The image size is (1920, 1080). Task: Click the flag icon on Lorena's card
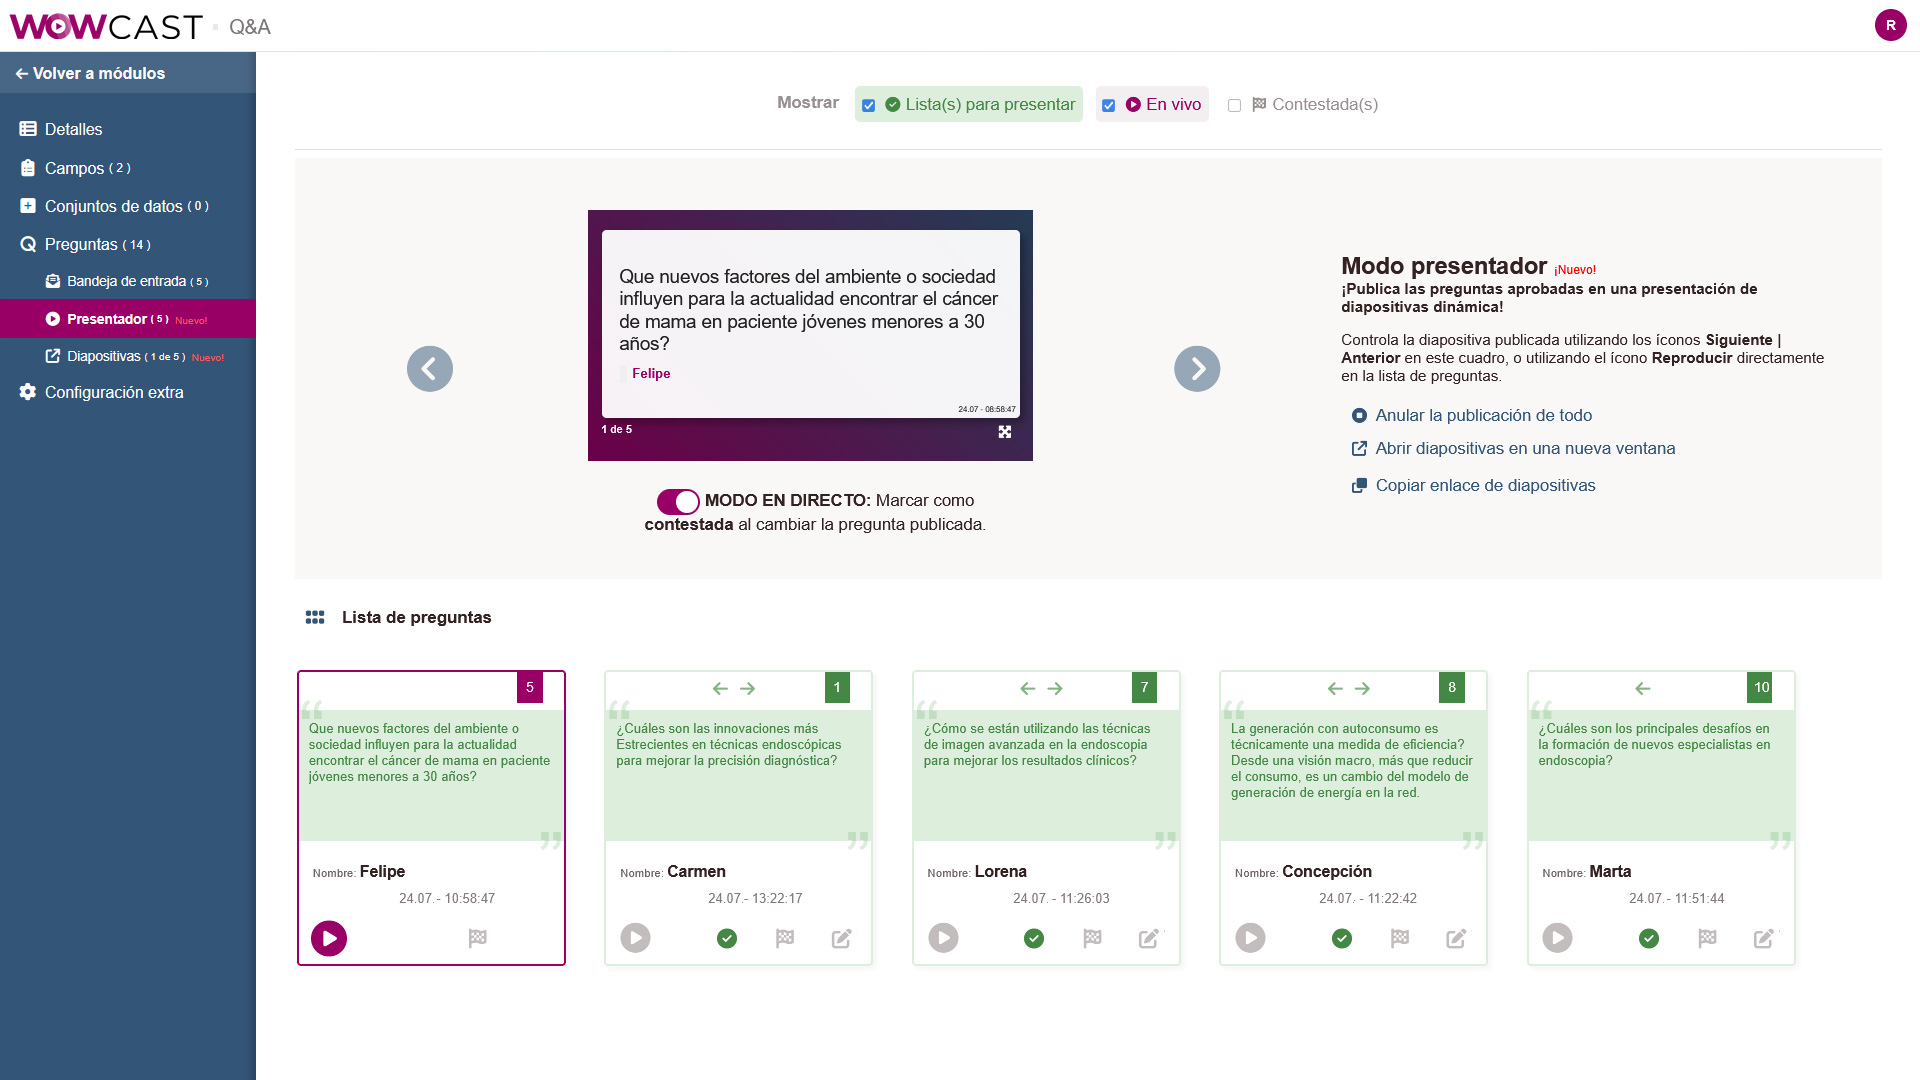click(1092, 938)
